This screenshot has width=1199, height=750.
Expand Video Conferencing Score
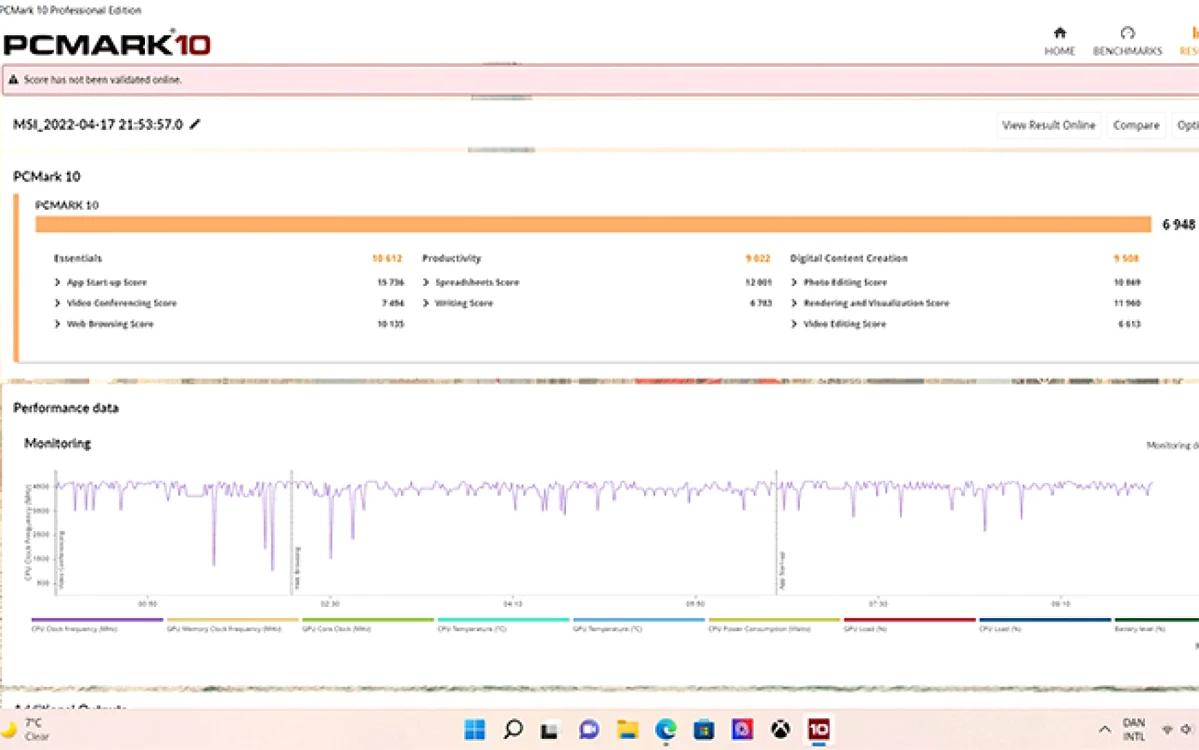tap(57, 303)
